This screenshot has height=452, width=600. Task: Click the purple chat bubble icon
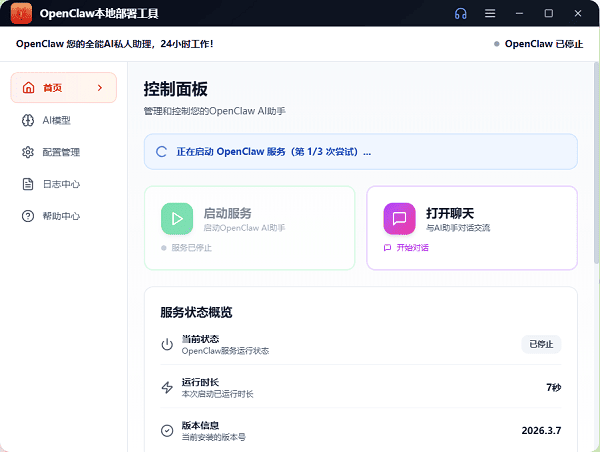pyautogui.click(x=399, y=219)
